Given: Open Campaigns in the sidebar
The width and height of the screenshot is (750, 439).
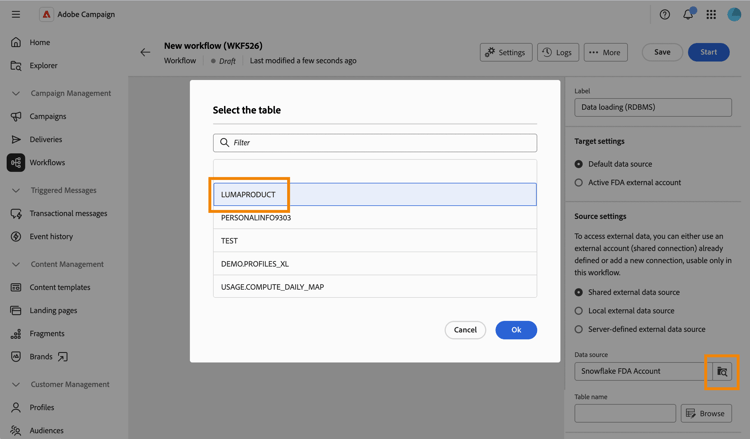Looking at the screenshot, I should tap(48, 116).
